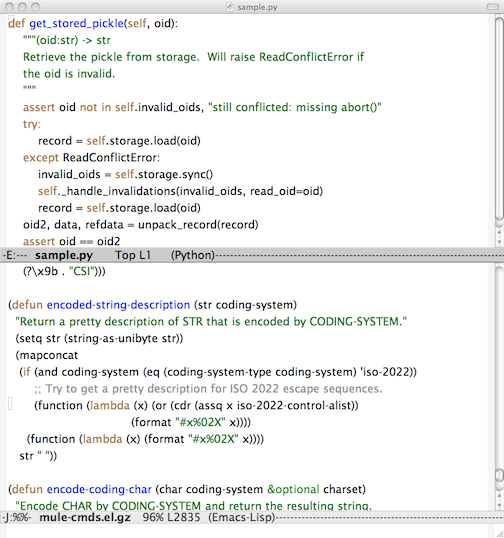Click the Top L1 position indicator

133,255
